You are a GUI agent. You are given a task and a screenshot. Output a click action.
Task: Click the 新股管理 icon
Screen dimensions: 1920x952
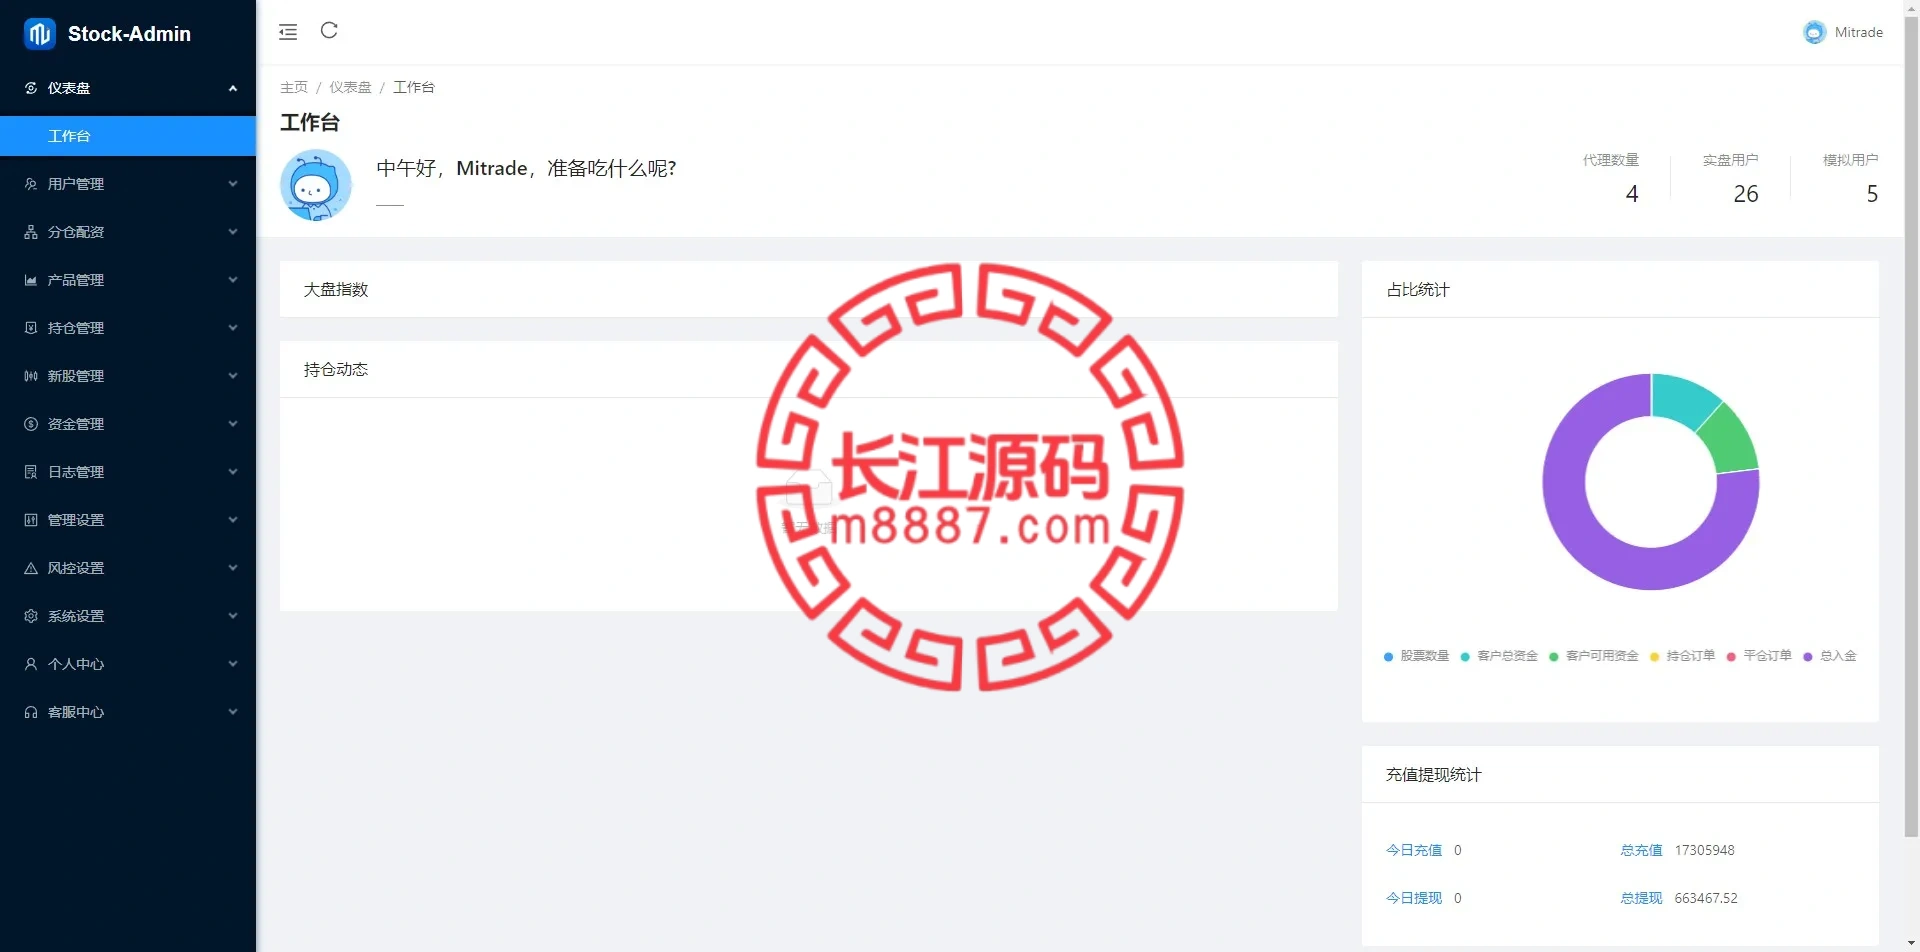pos(31,376)
